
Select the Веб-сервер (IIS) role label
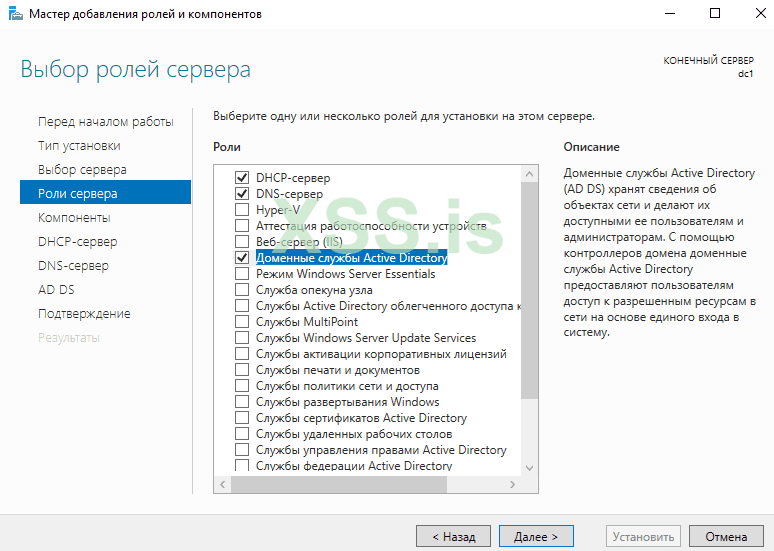click(x=299, y=241)
